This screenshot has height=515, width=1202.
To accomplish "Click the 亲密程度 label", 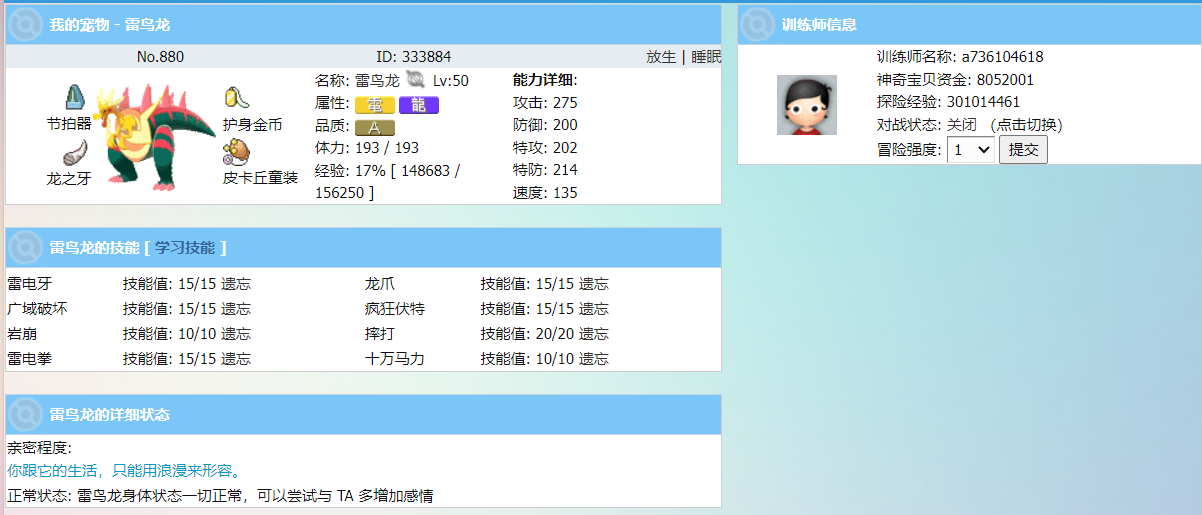I will coord(40,448).
